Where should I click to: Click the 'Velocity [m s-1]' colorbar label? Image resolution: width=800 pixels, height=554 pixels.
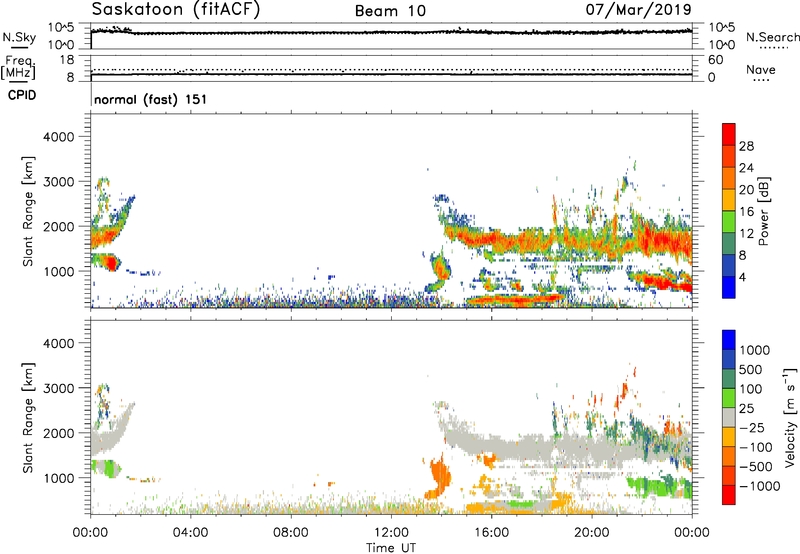pos(790,417)
